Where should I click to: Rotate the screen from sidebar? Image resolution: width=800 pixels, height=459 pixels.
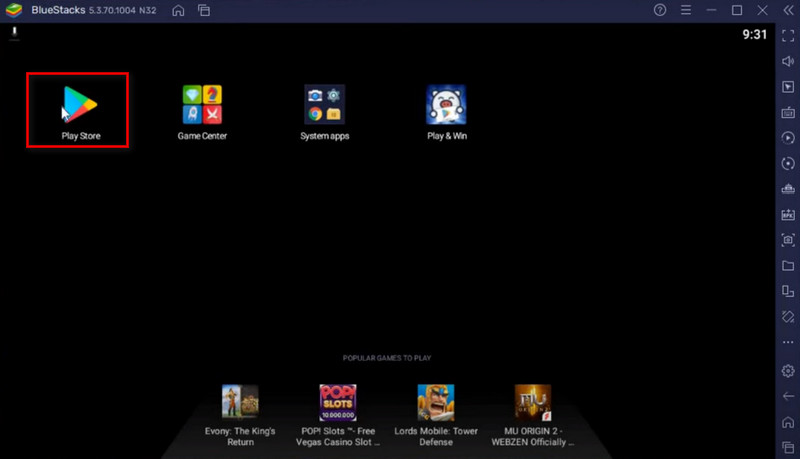coord(788,291)
